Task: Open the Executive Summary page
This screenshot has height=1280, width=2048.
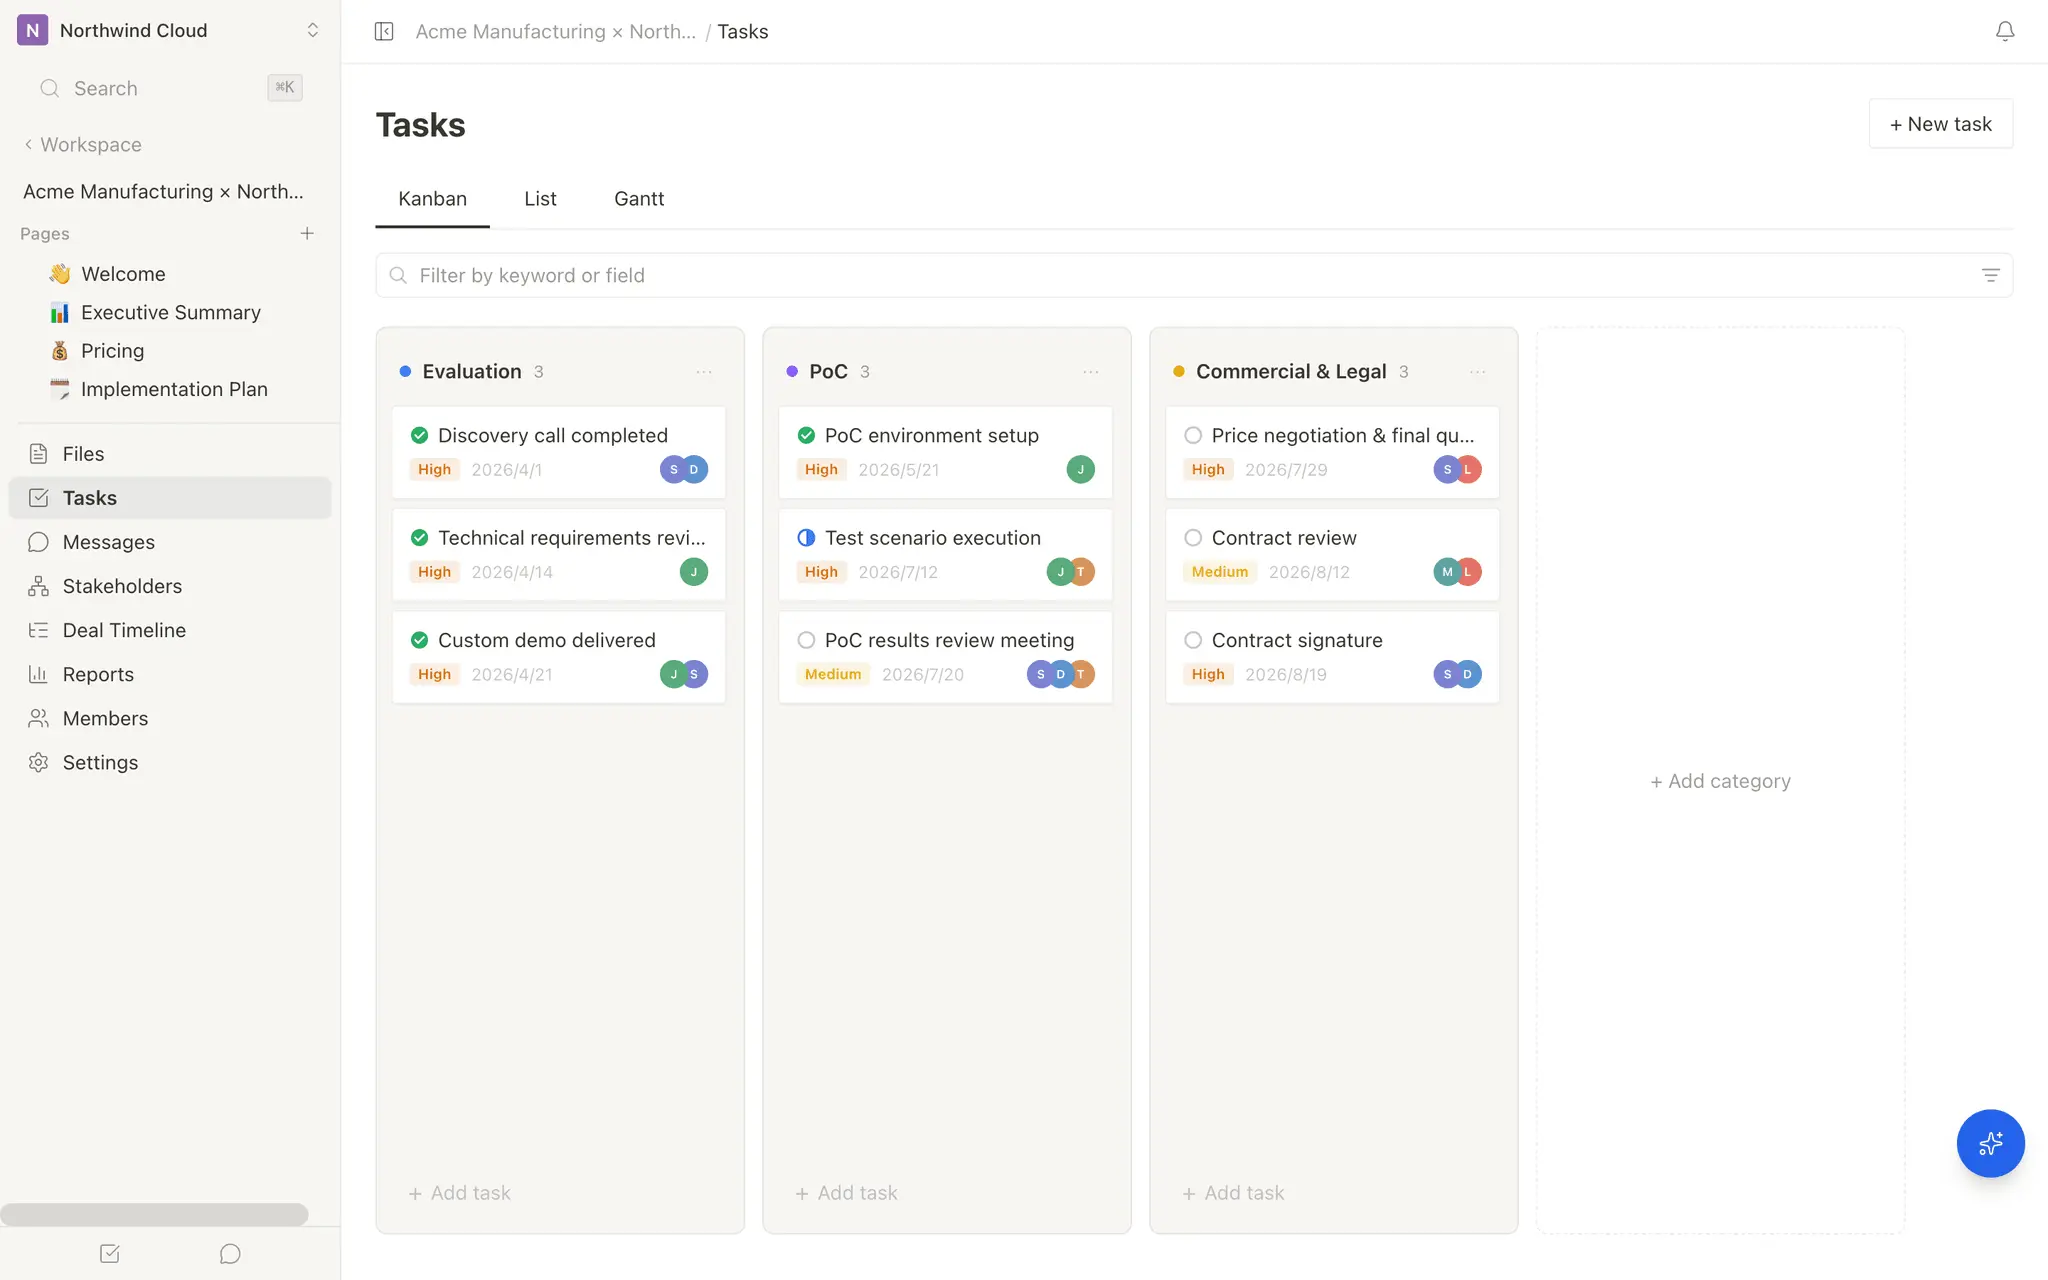Action: [x=170, y=313]
